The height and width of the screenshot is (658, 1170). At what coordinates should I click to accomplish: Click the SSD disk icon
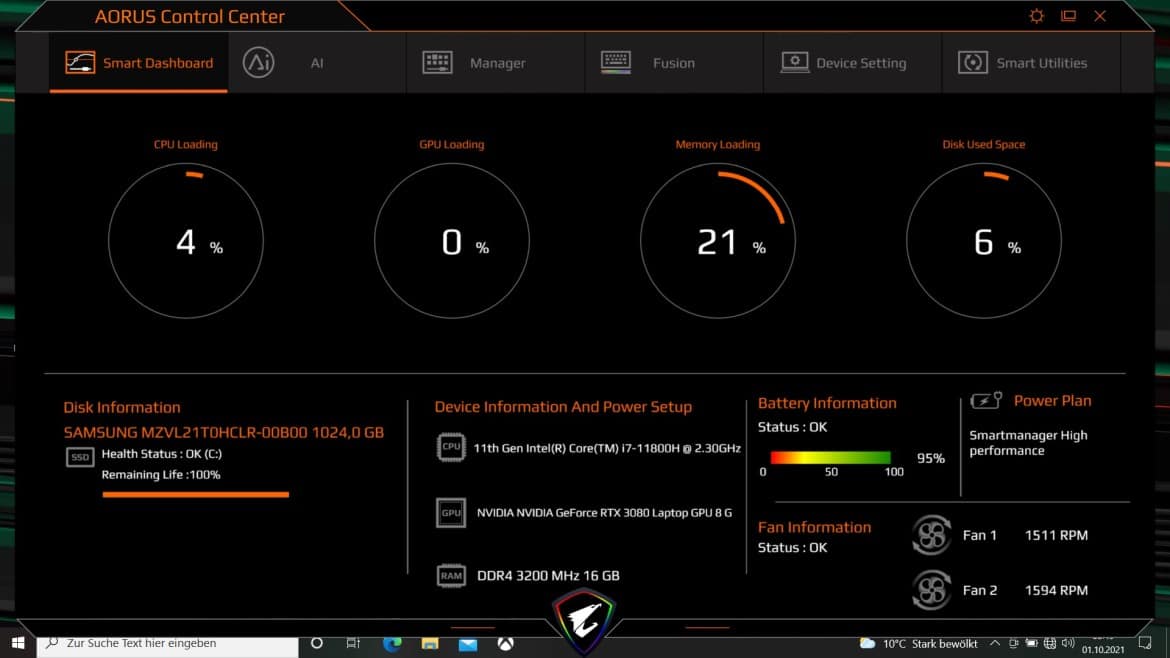tap(80, 457)
